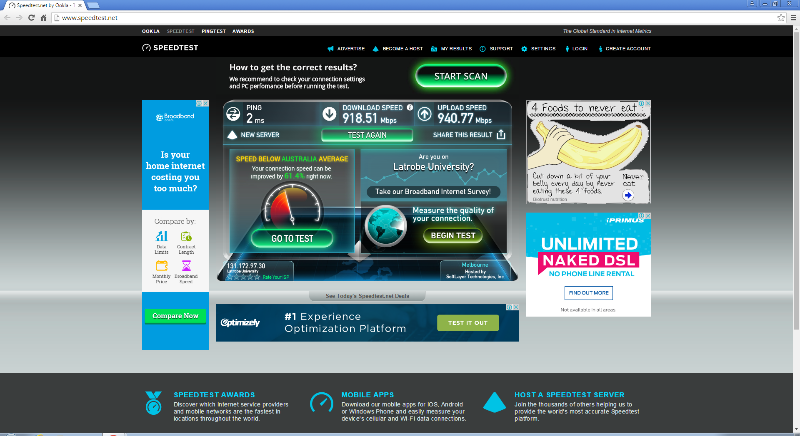Open the MOBILE APPS heading link
Image resolution: width=800 pixels, height=436 pixels.
click(367, 395)
